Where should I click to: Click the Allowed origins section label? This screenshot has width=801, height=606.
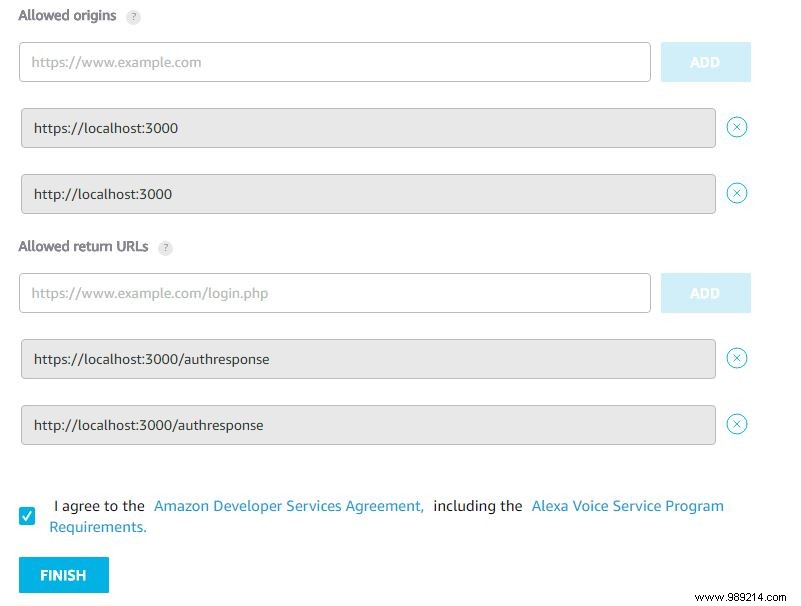67,16
